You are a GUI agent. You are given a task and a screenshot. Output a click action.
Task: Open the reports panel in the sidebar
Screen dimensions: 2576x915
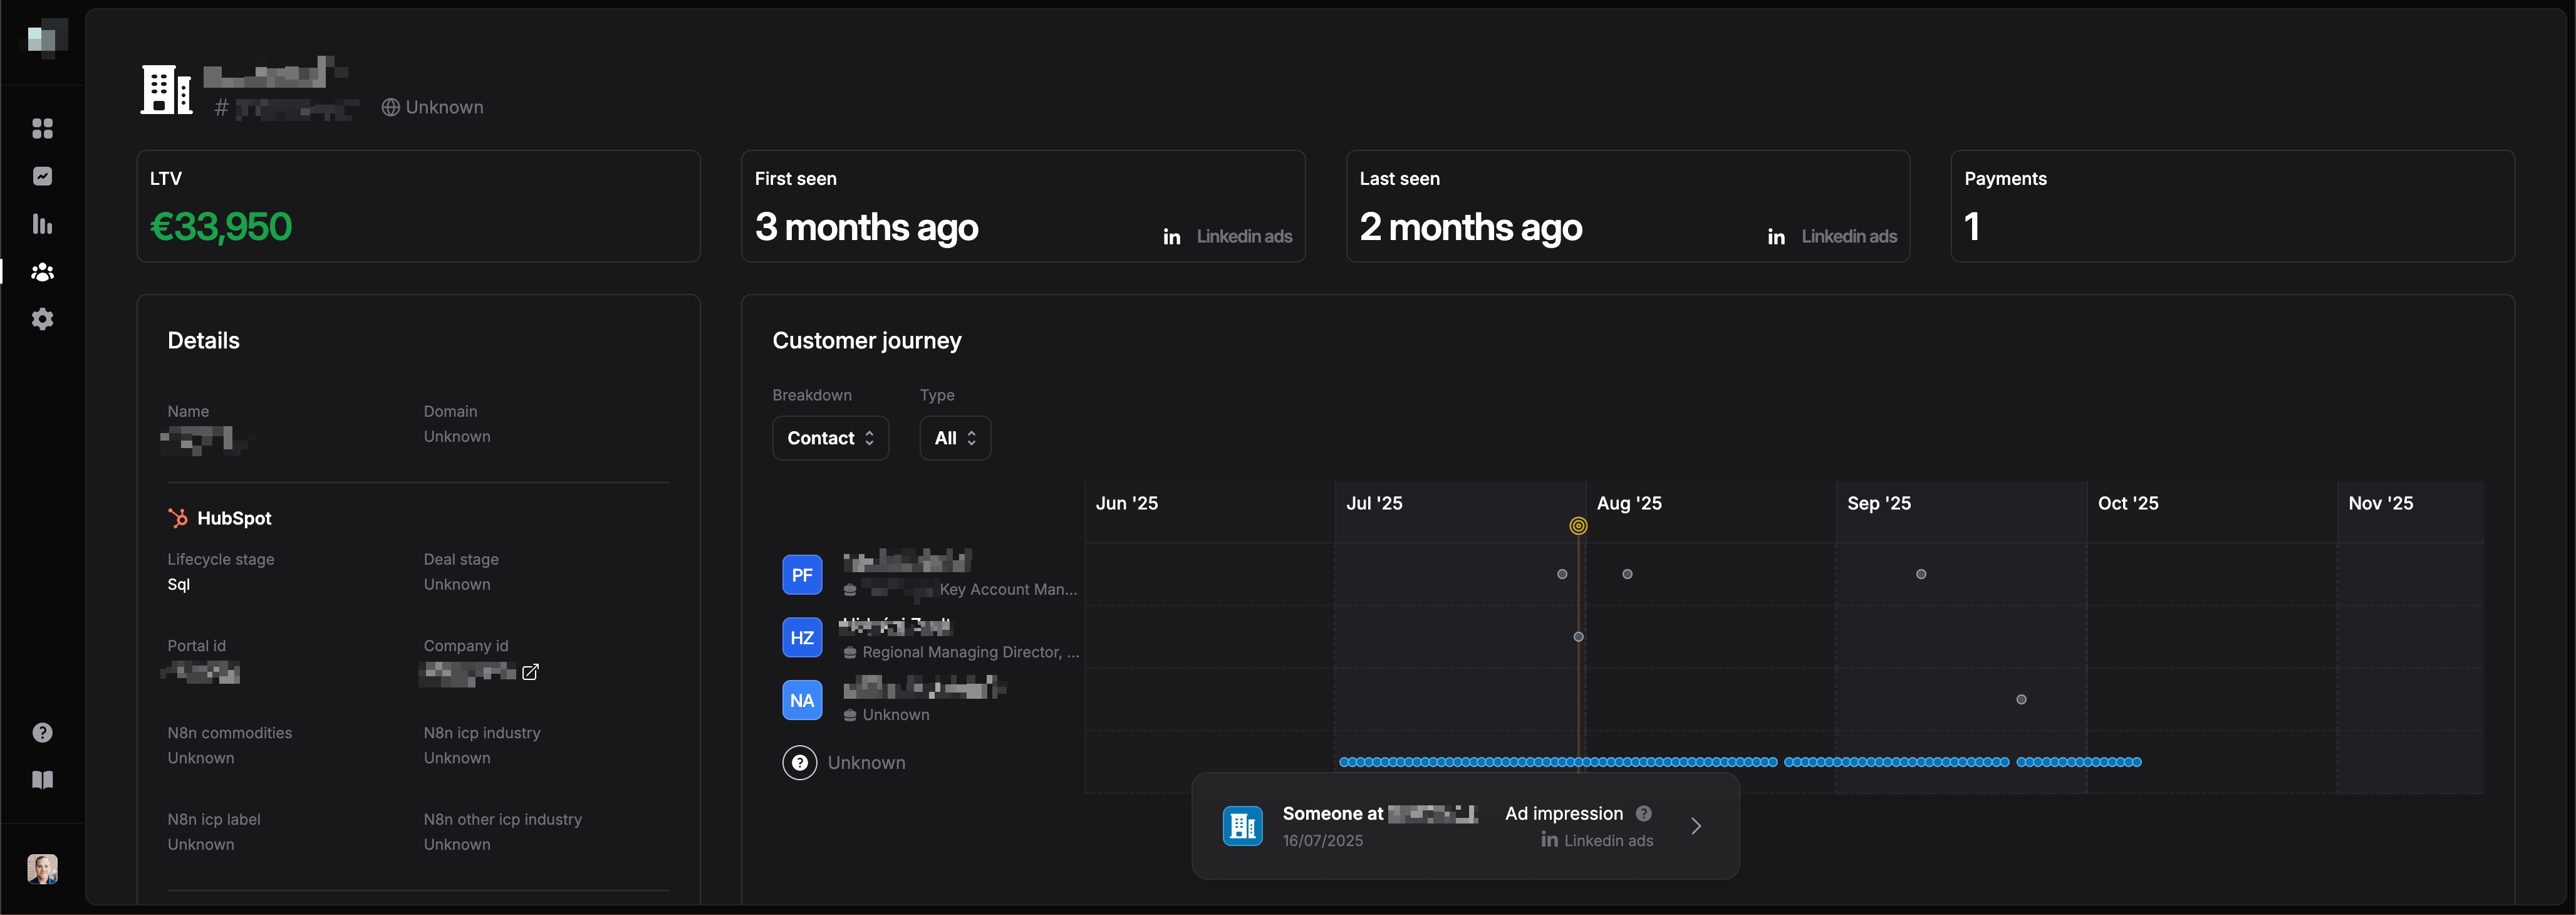(42, 176)
